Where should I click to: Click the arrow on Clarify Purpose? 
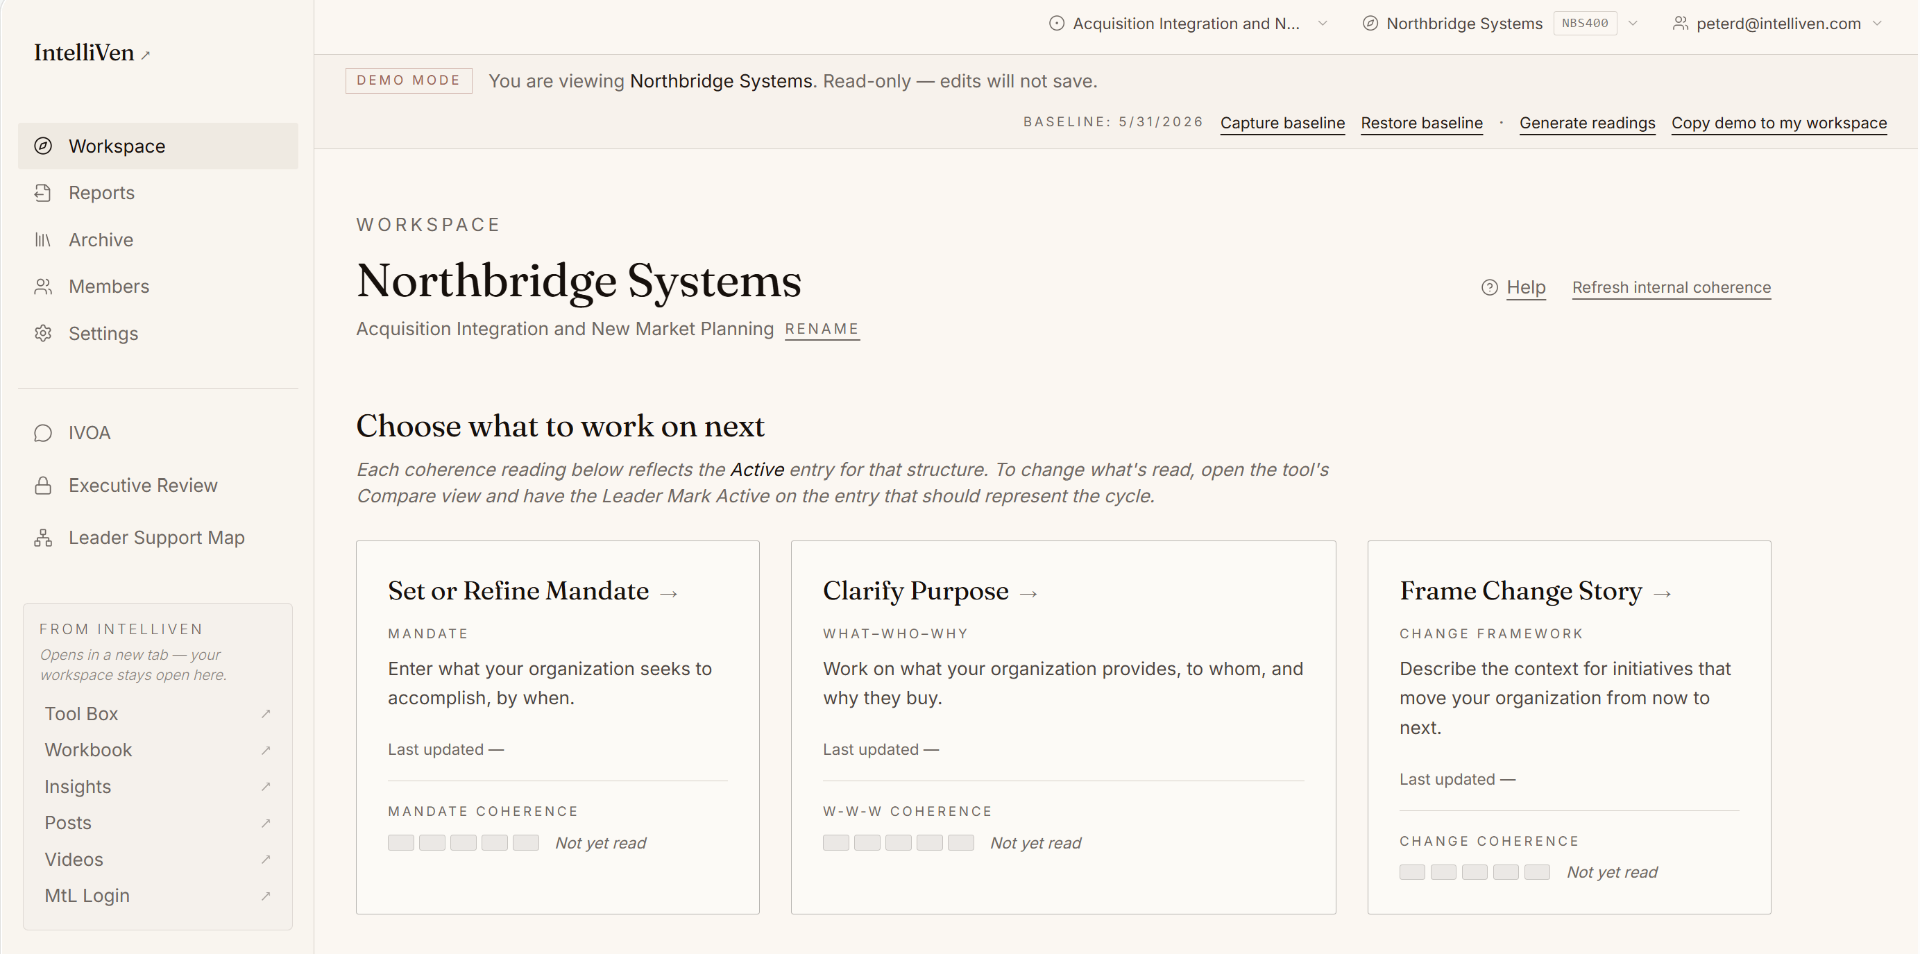[1029, 594]
